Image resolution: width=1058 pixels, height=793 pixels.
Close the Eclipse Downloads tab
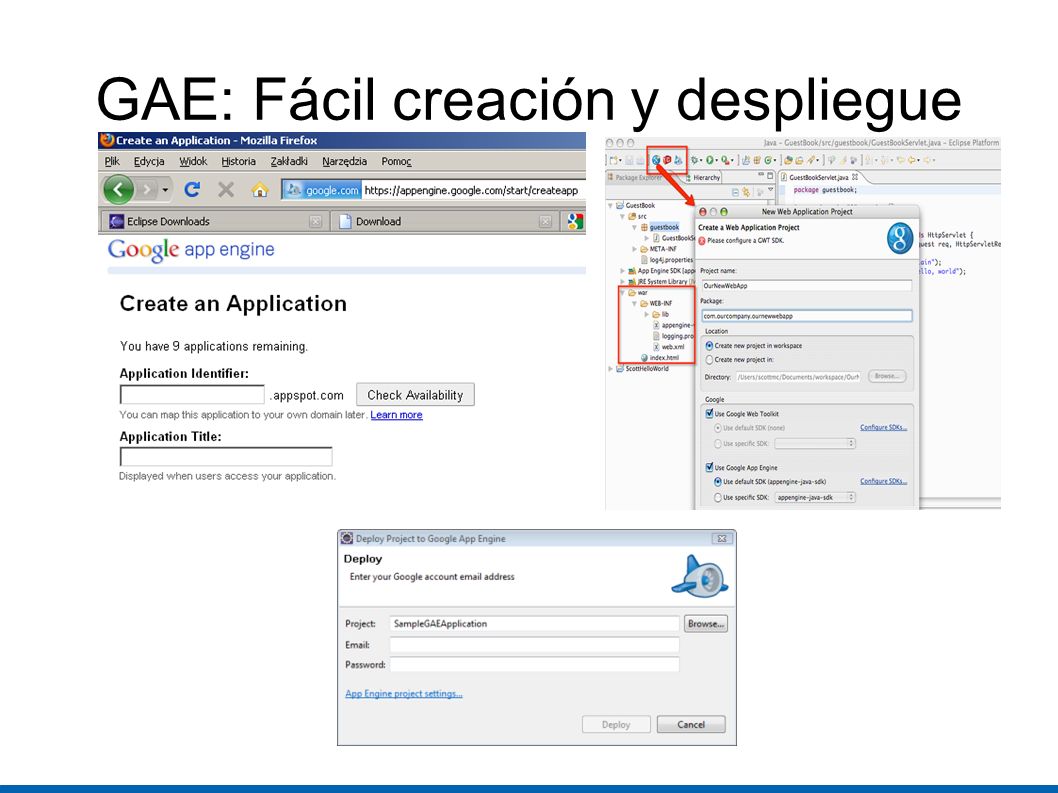pos(315,221)
